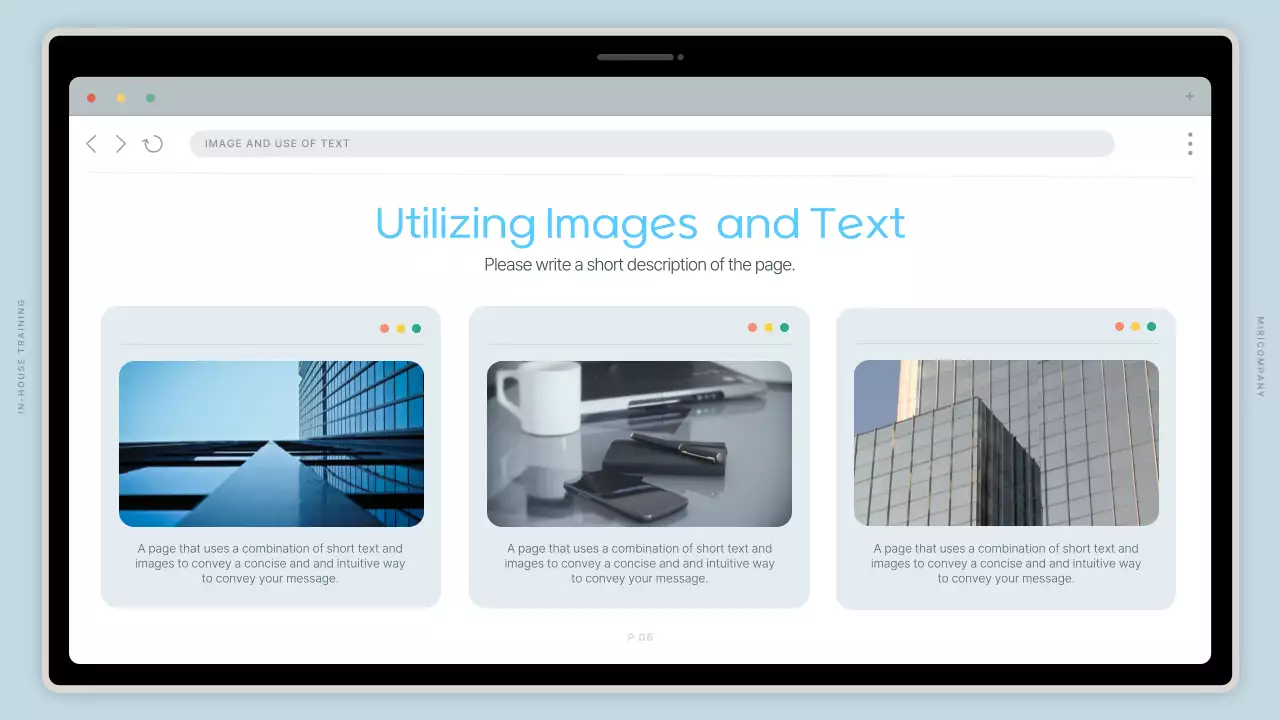1280x720 pixels.
Task: Click the MIRICOMPANY vertical label
Action: click(x=1260, y=357)
